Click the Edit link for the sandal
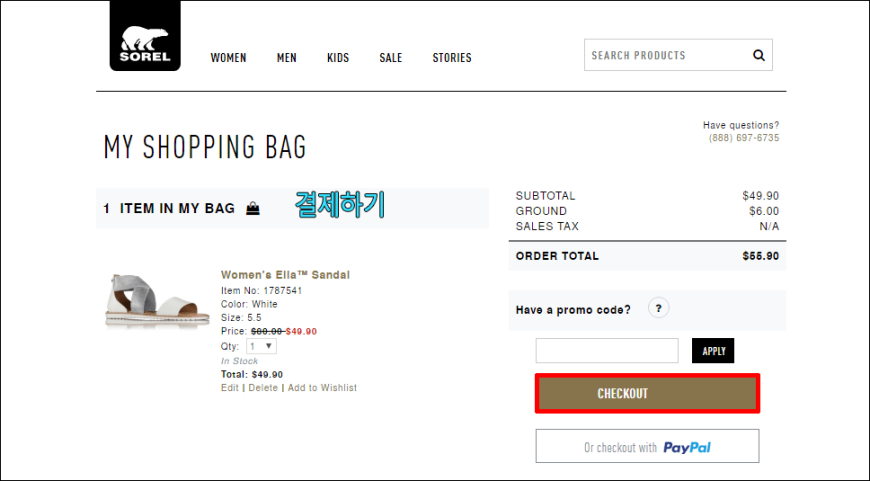The height and width of the screenshot is (481, 870). [x=230, y=388]
